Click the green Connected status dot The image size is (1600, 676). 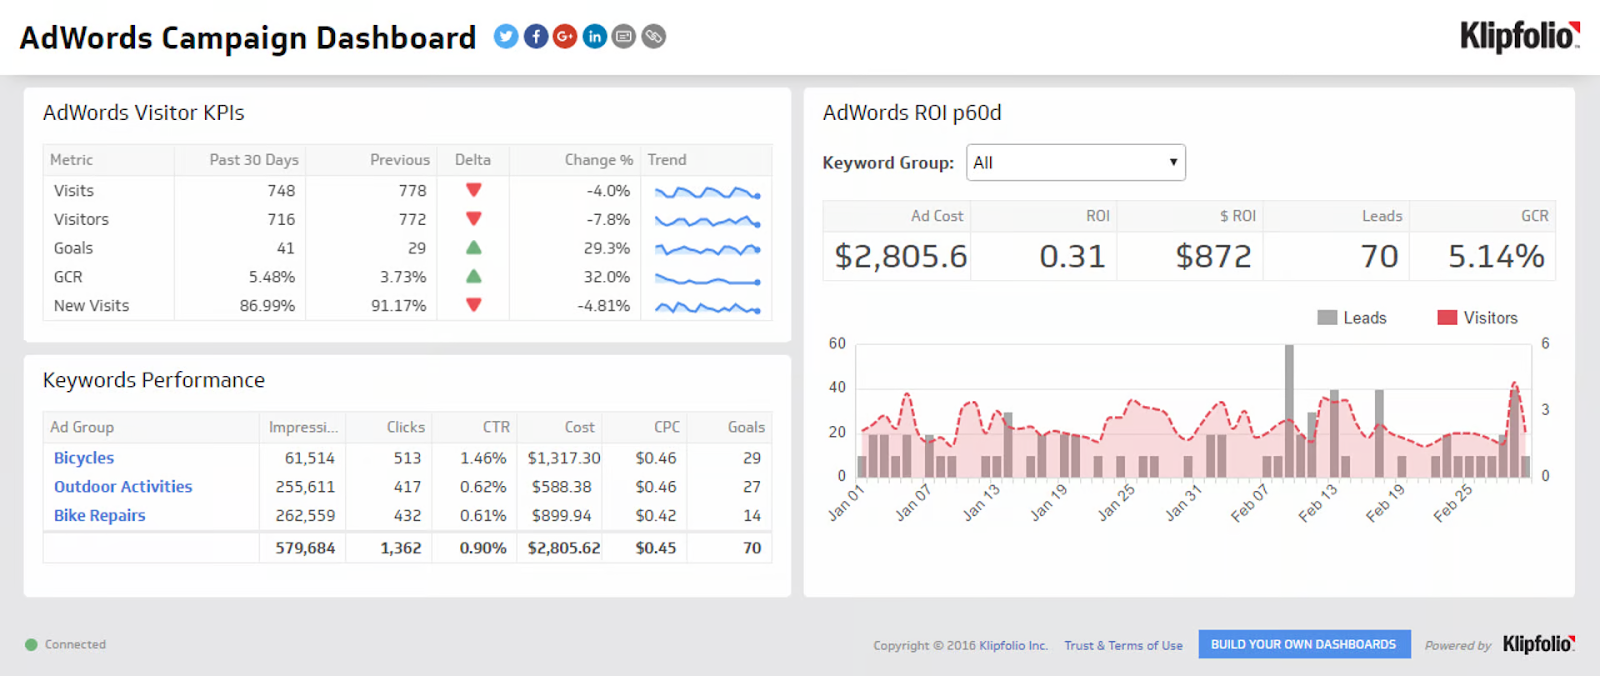(31, 645)
